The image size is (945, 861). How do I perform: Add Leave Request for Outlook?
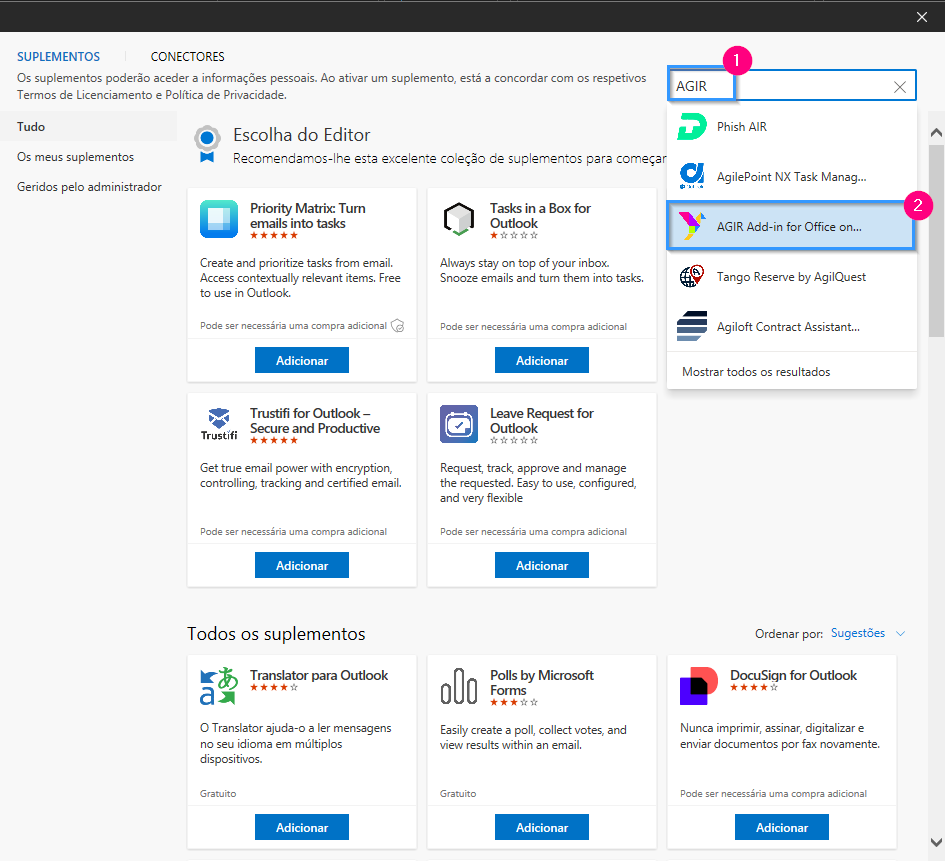[x=542, y=565]
